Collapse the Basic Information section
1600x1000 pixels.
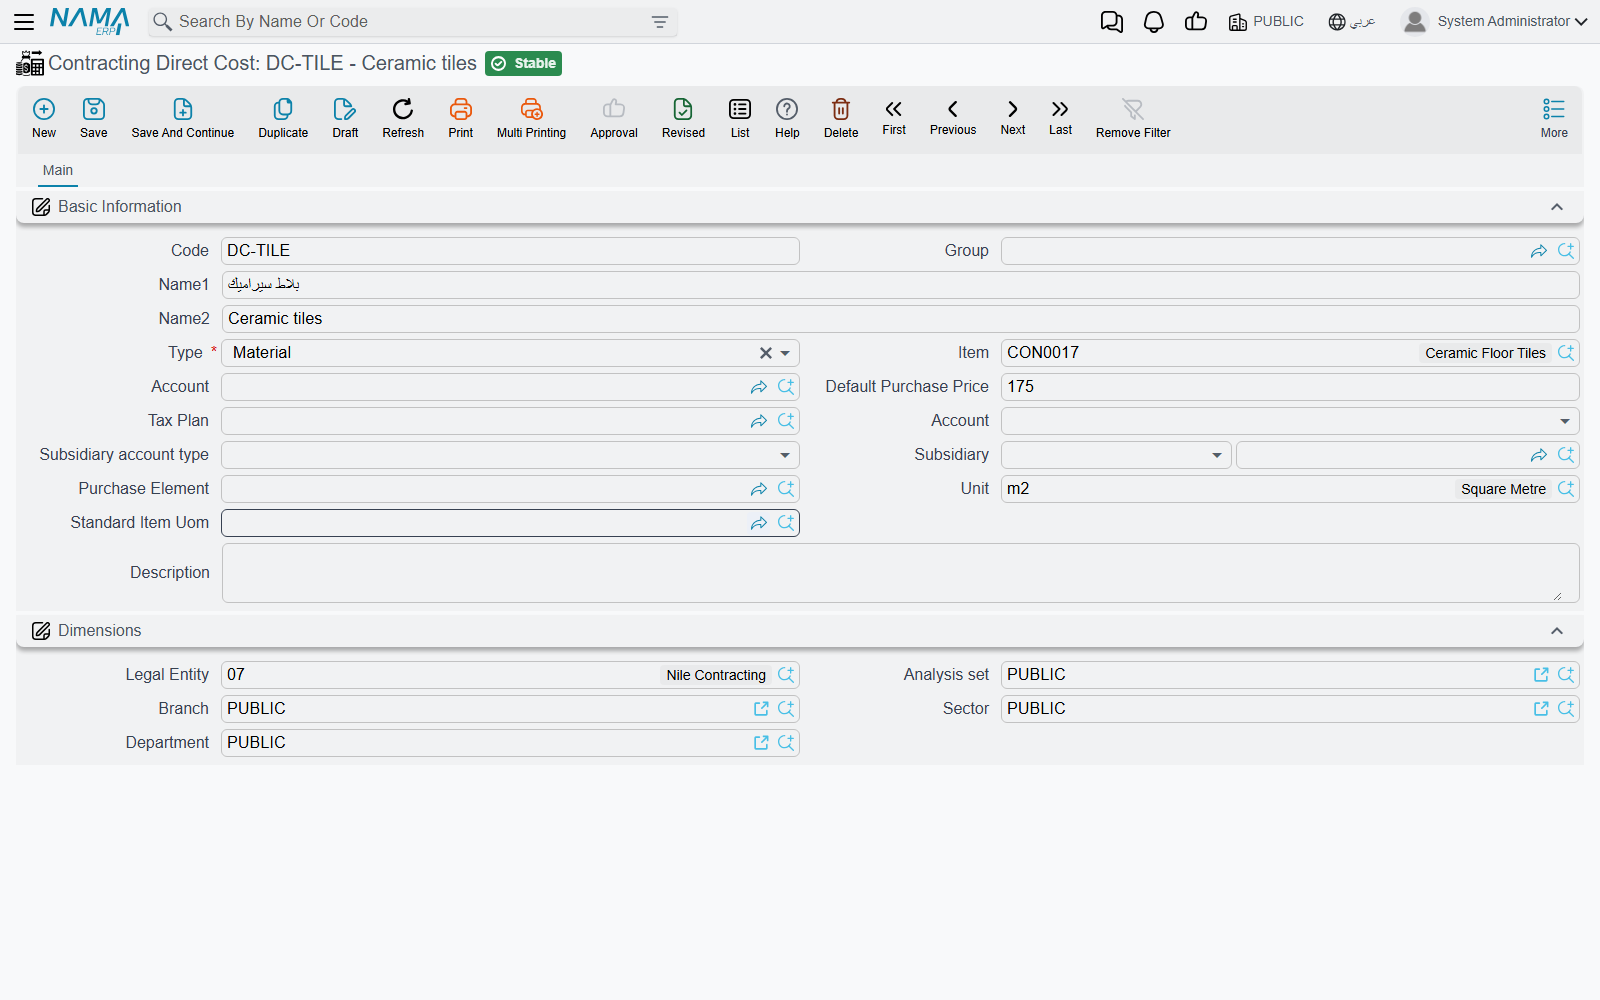(1557, 207)
